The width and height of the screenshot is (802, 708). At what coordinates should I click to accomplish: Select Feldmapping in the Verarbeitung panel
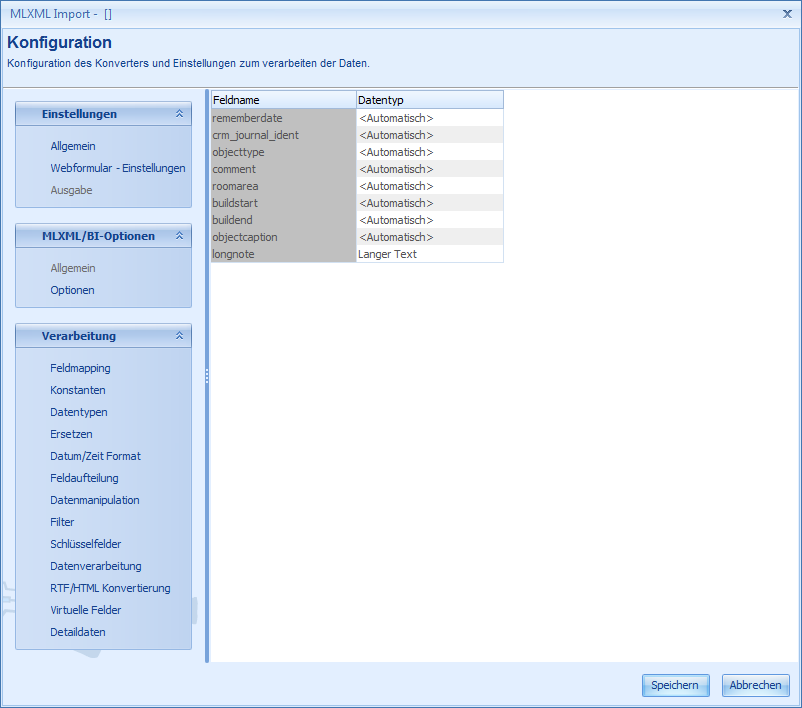81,368
